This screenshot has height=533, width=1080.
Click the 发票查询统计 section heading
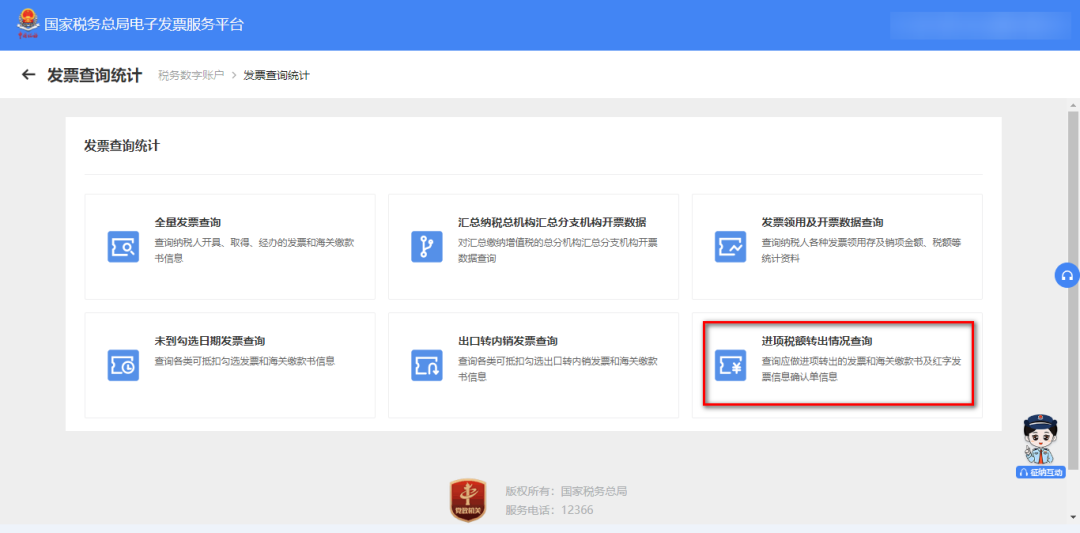pos(122,145)
